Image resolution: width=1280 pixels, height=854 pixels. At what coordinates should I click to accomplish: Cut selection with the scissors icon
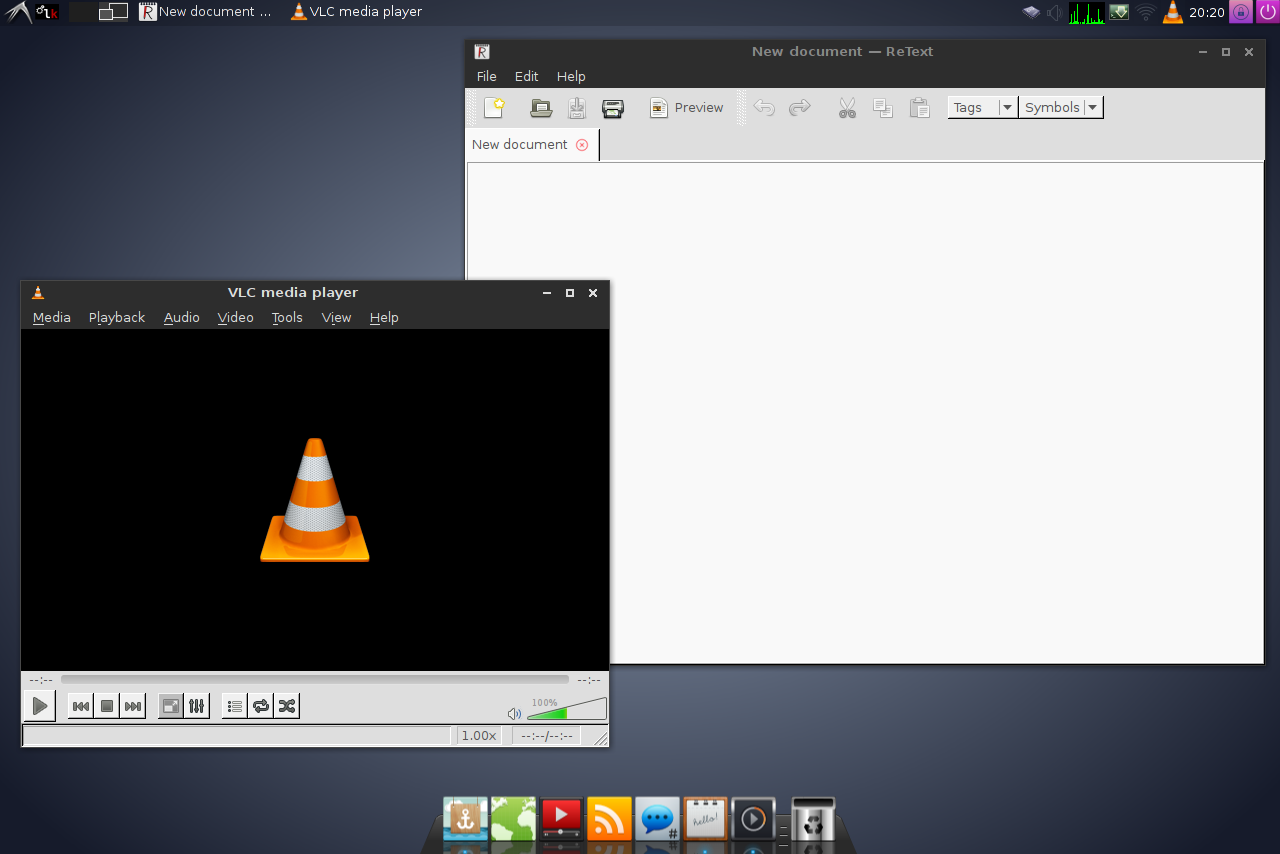tap(847, 107)
